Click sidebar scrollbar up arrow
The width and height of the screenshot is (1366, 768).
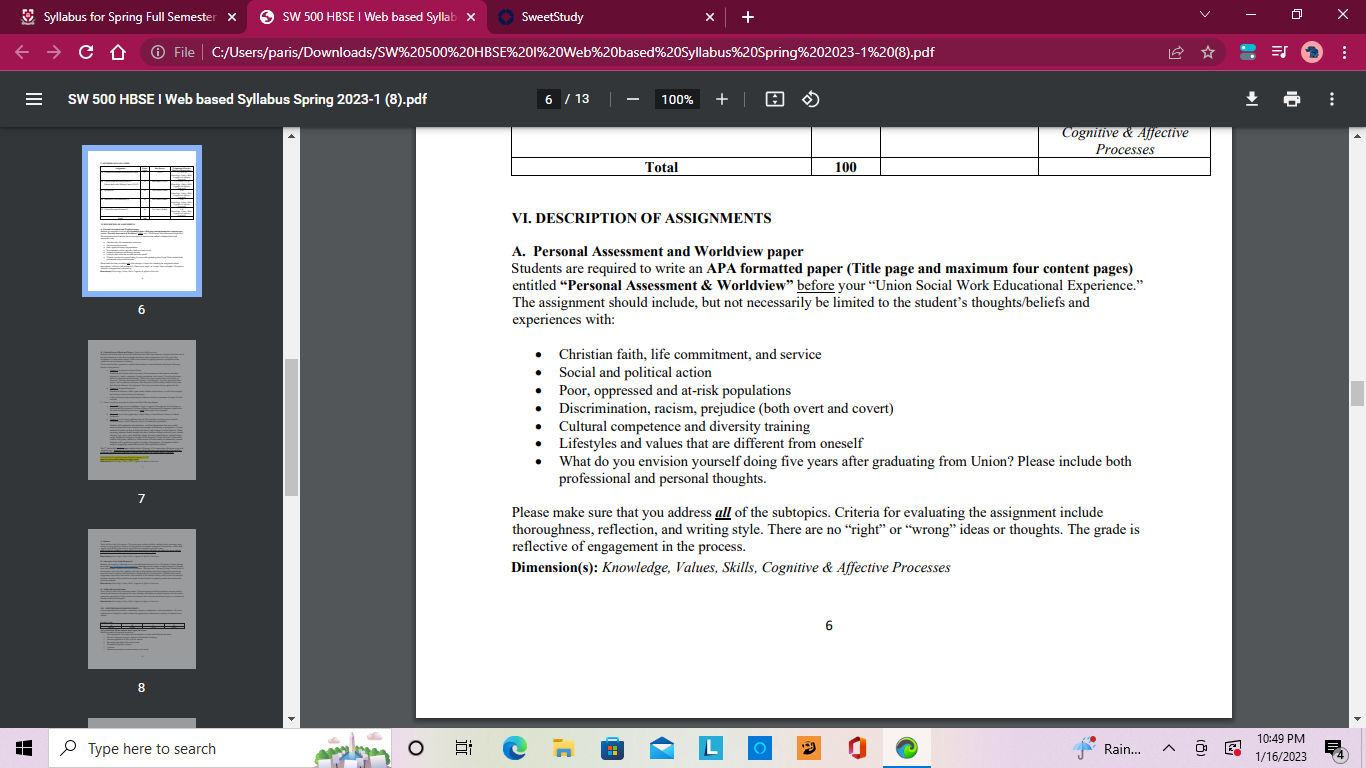point(291,135)
